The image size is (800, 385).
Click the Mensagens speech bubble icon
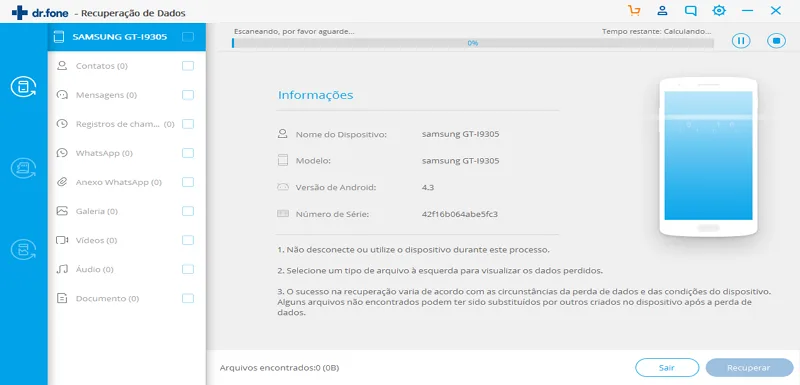pos(62,95)
